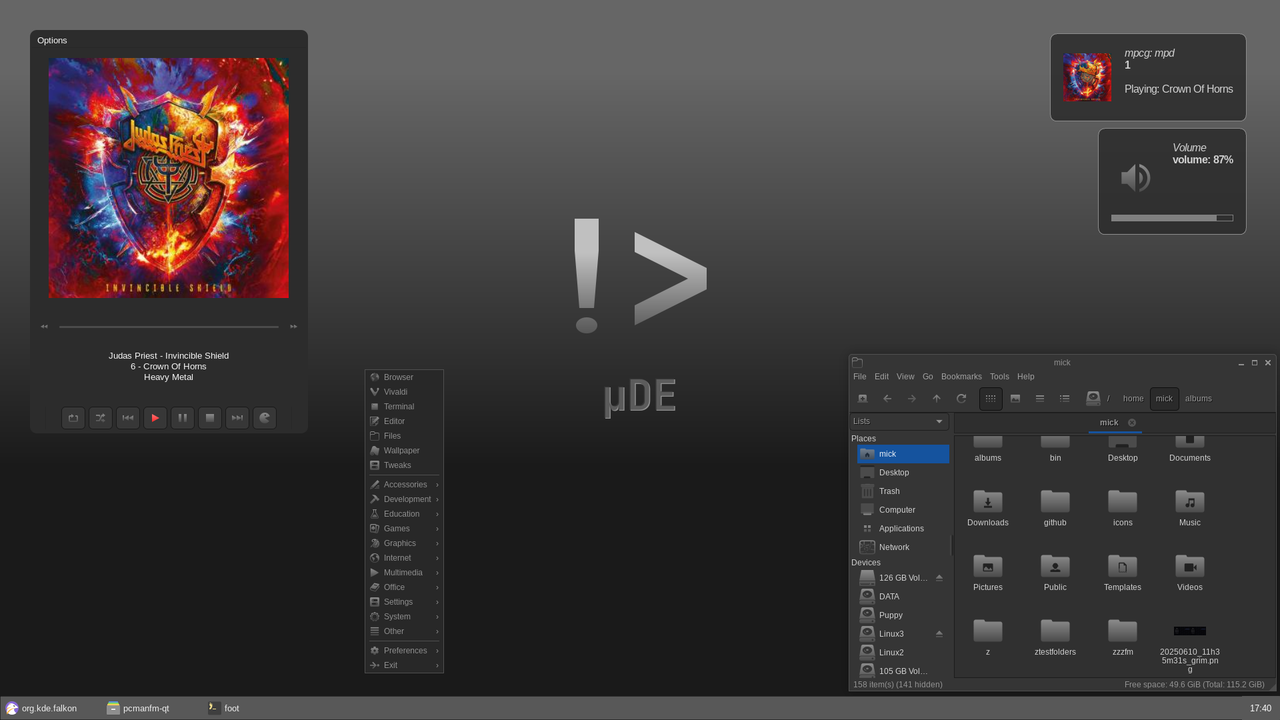This screenshot has height=720, width=1280.
Task: Click the fast-forward arrows right of seek bar
Action: coord(293,326)
